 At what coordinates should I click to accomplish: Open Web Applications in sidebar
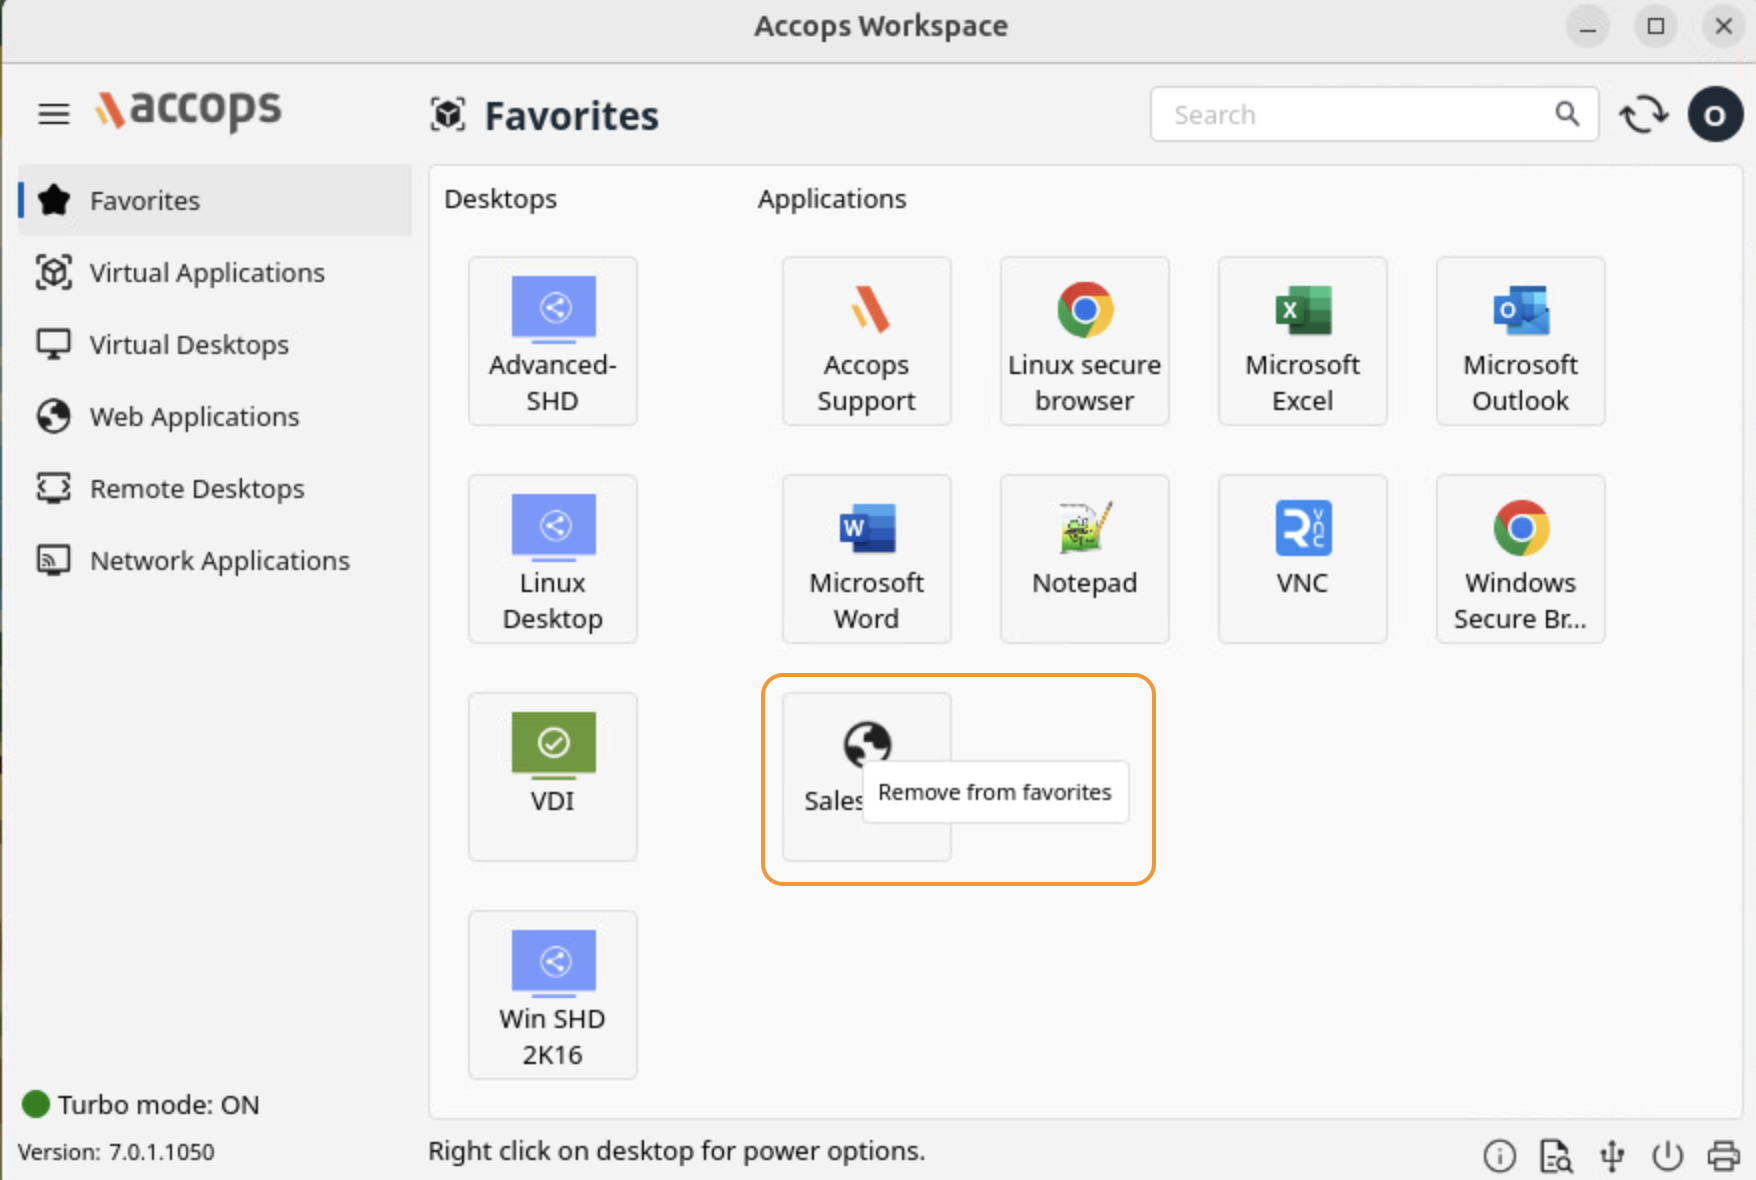tap(194, 417)
